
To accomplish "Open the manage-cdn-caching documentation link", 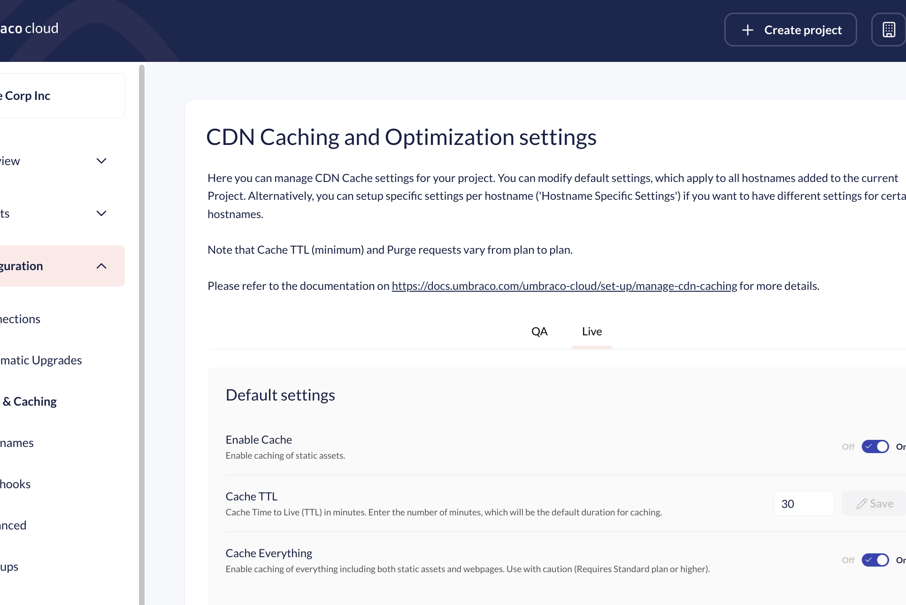I will pyautogui.click(x=563, y=285).
